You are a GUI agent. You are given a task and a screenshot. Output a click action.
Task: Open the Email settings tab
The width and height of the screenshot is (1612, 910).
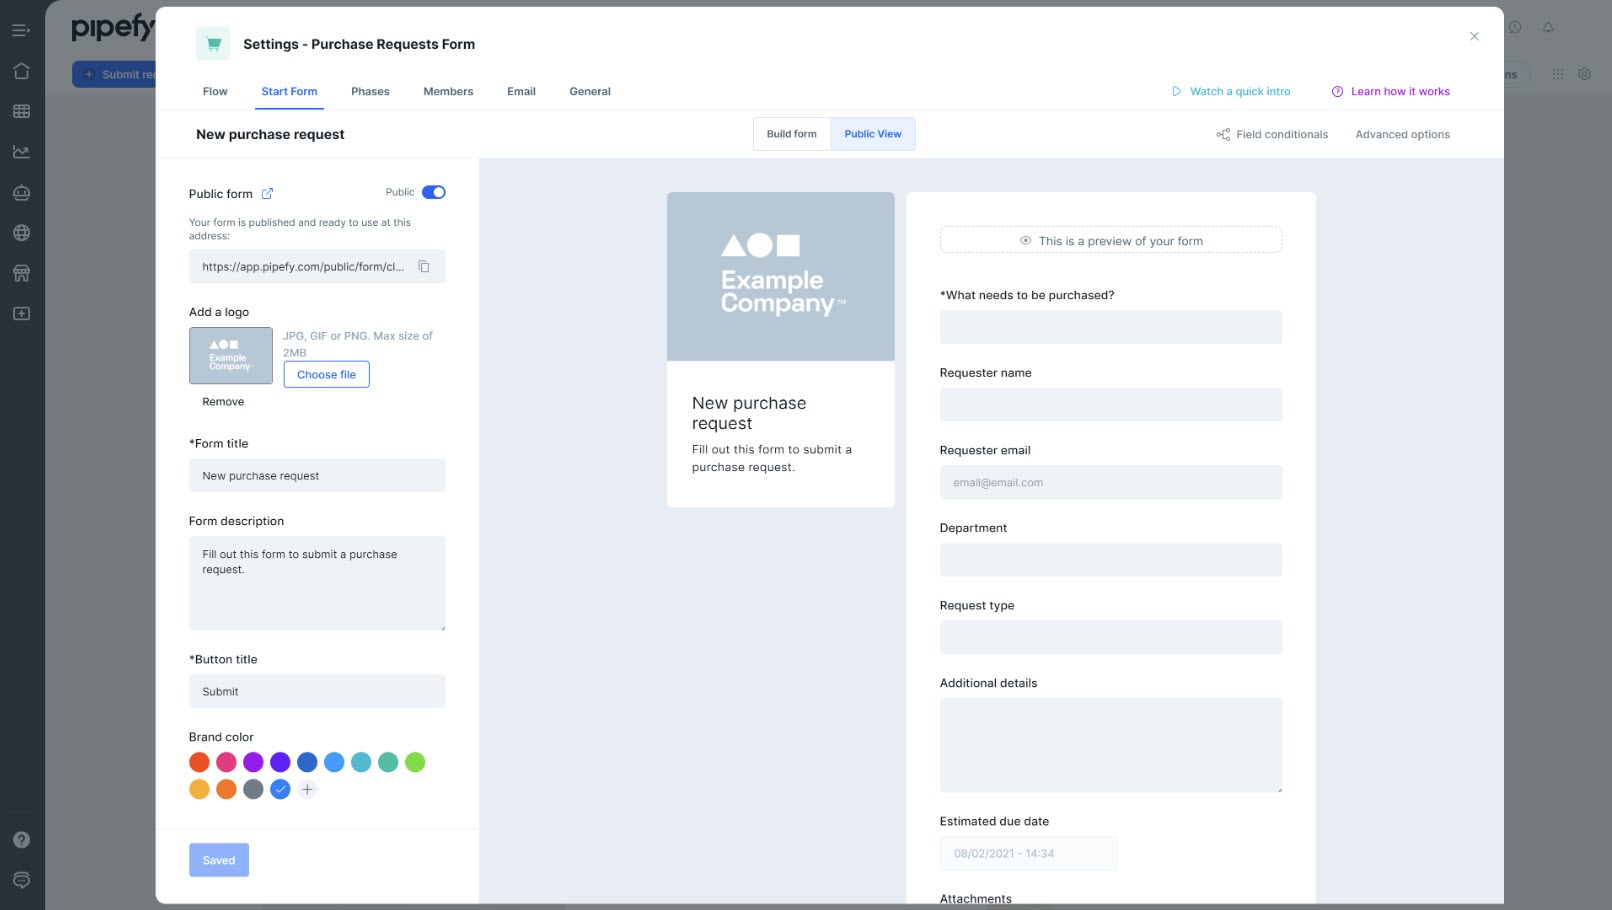coord(521,91)
